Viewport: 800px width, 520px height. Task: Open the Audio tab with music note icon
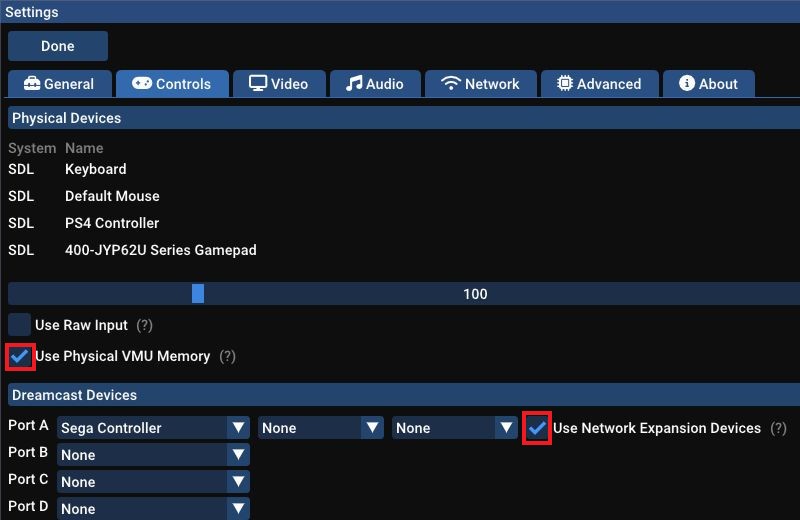pyautogui.click(x=375, y=84)
